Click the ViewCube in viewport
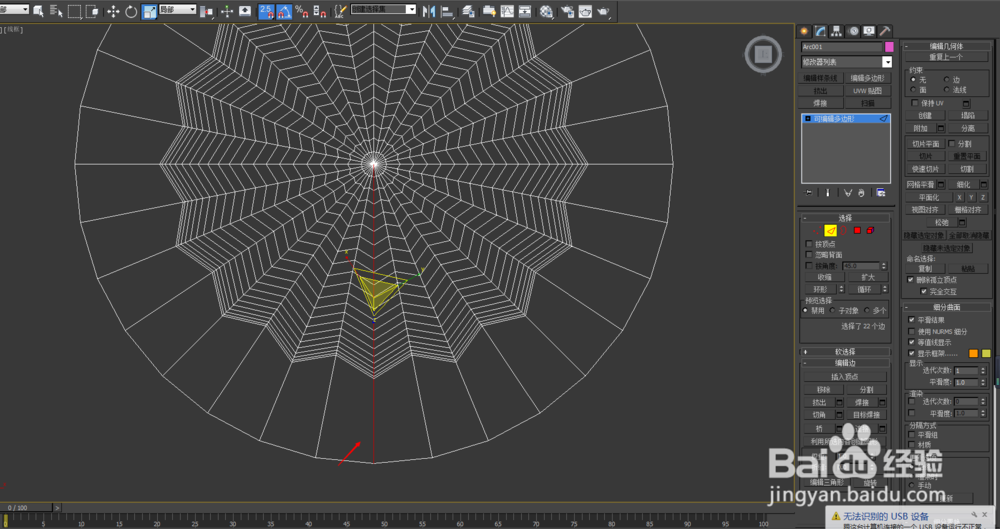This screenshot has width=1000, height=529. pos(763,54)
